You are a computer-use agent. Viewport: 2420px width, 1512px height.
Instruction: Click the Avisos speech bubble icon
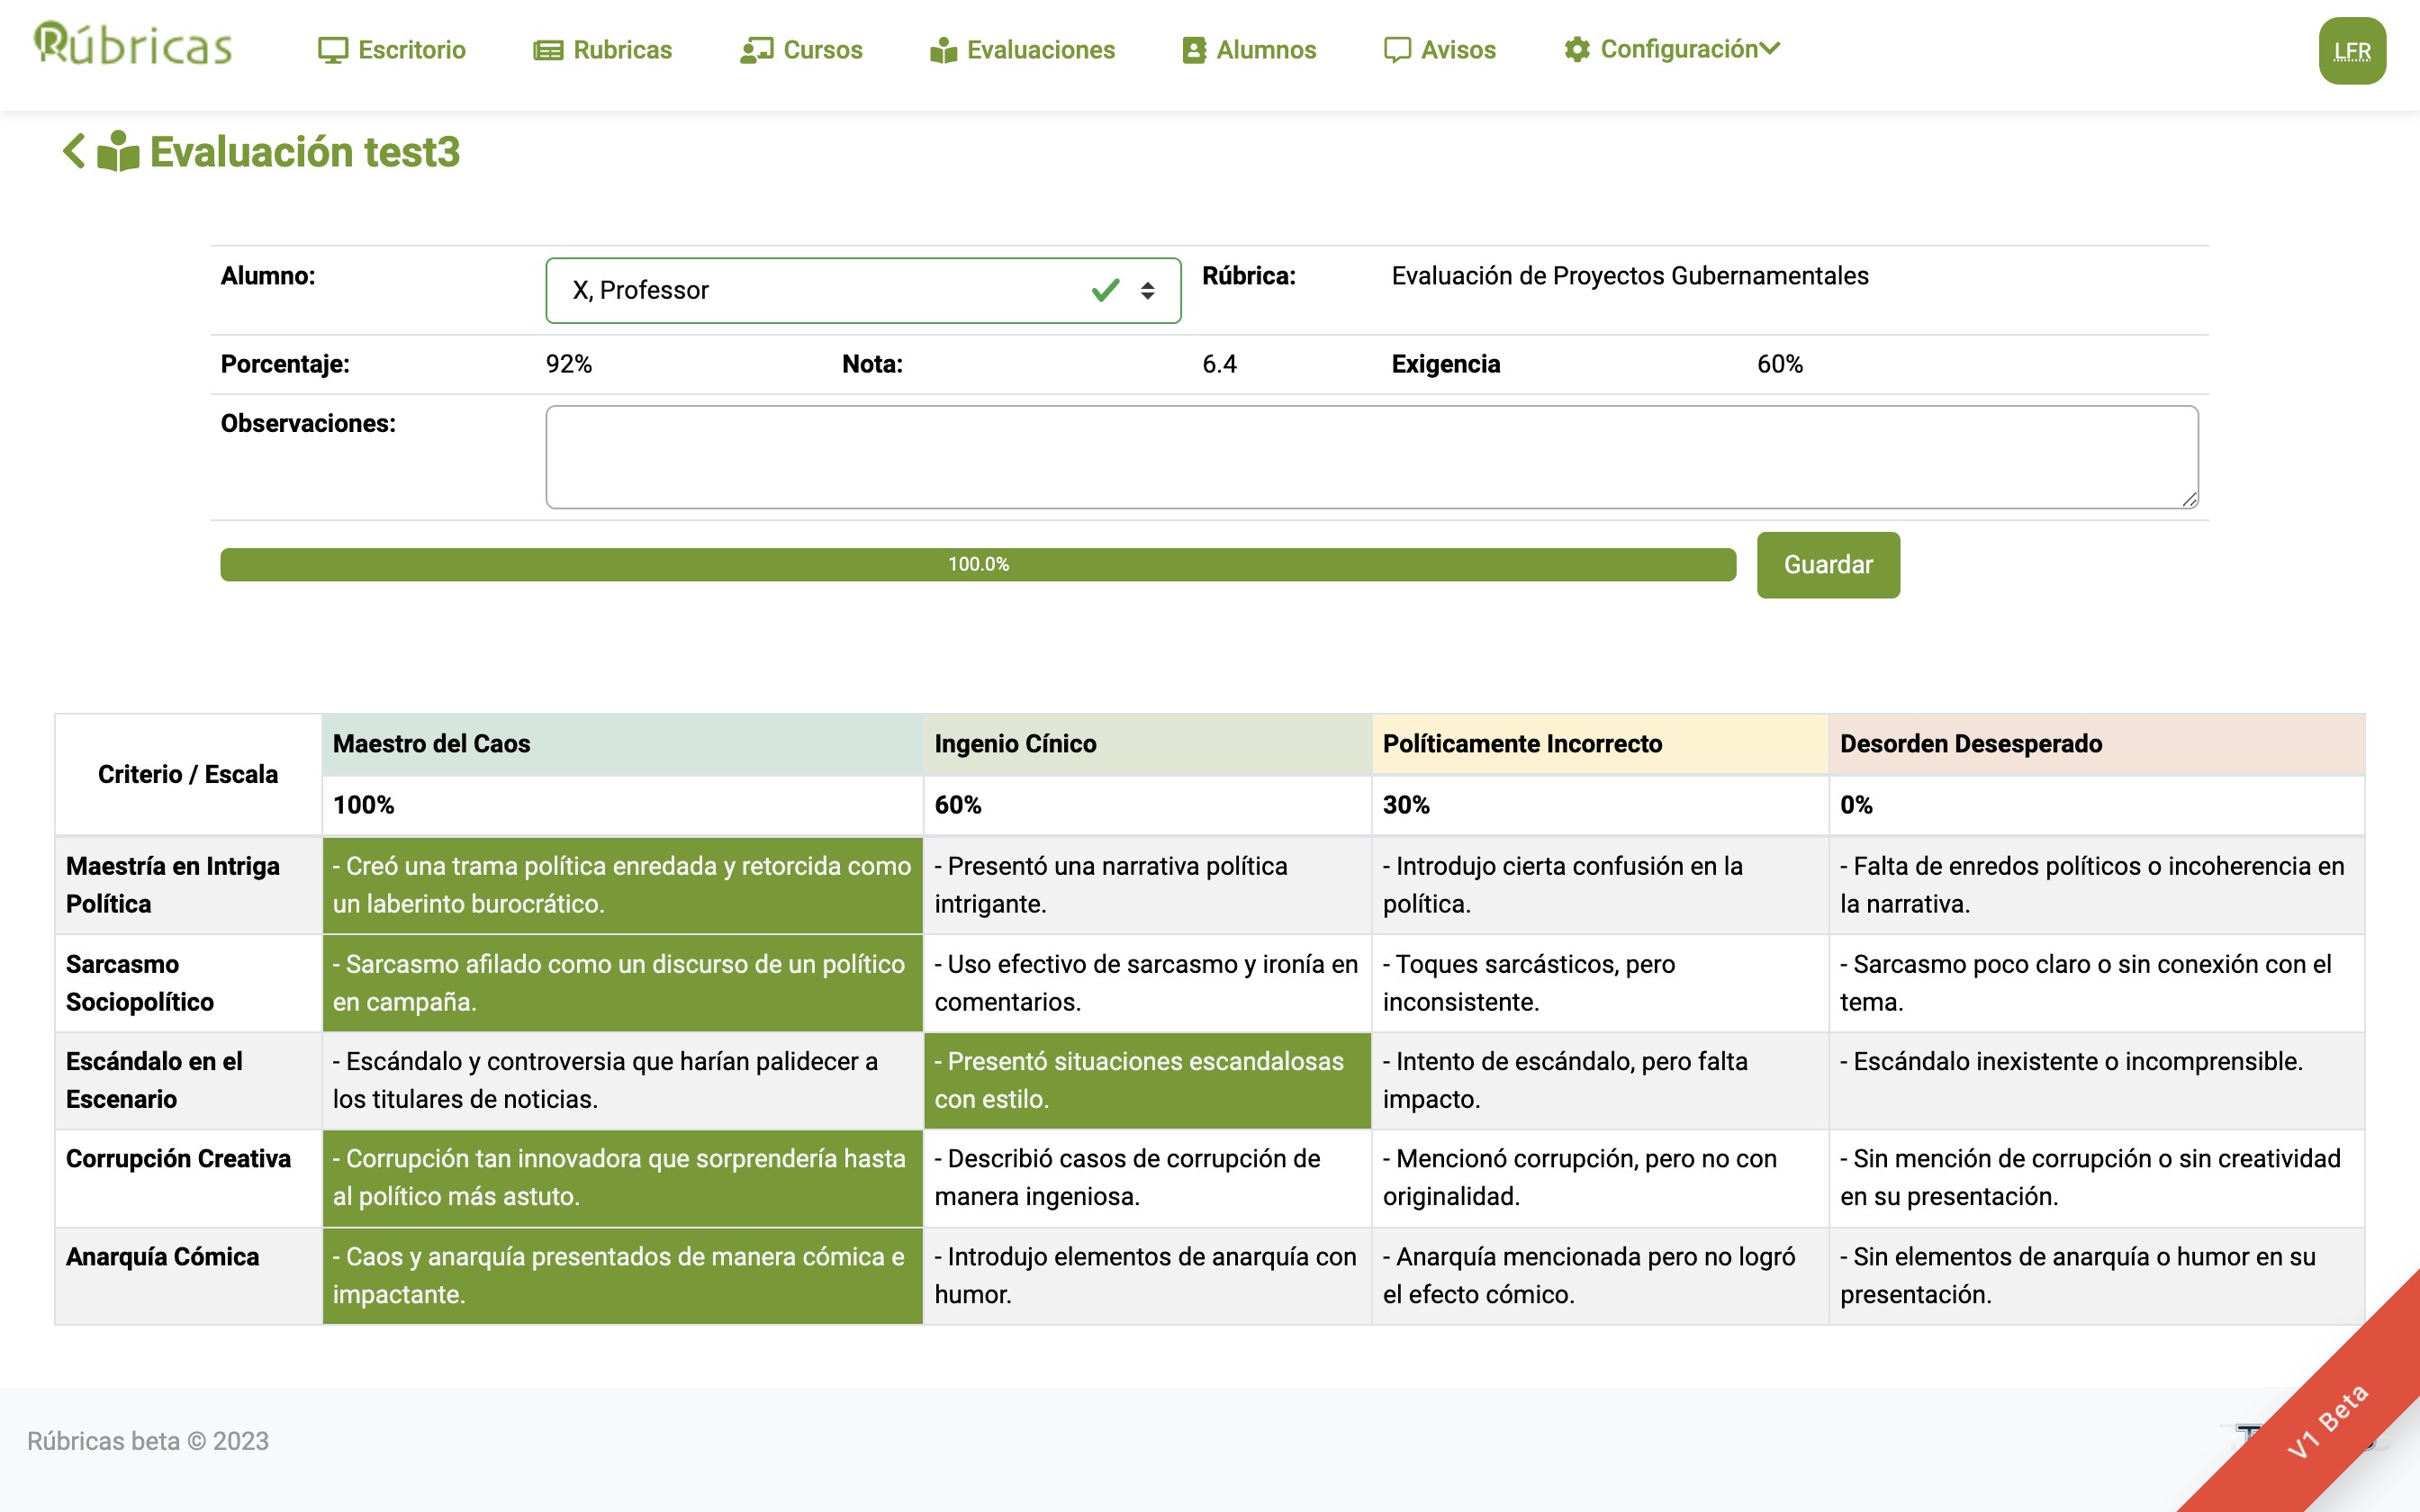pyautogui.click(x=1396, y=50)
